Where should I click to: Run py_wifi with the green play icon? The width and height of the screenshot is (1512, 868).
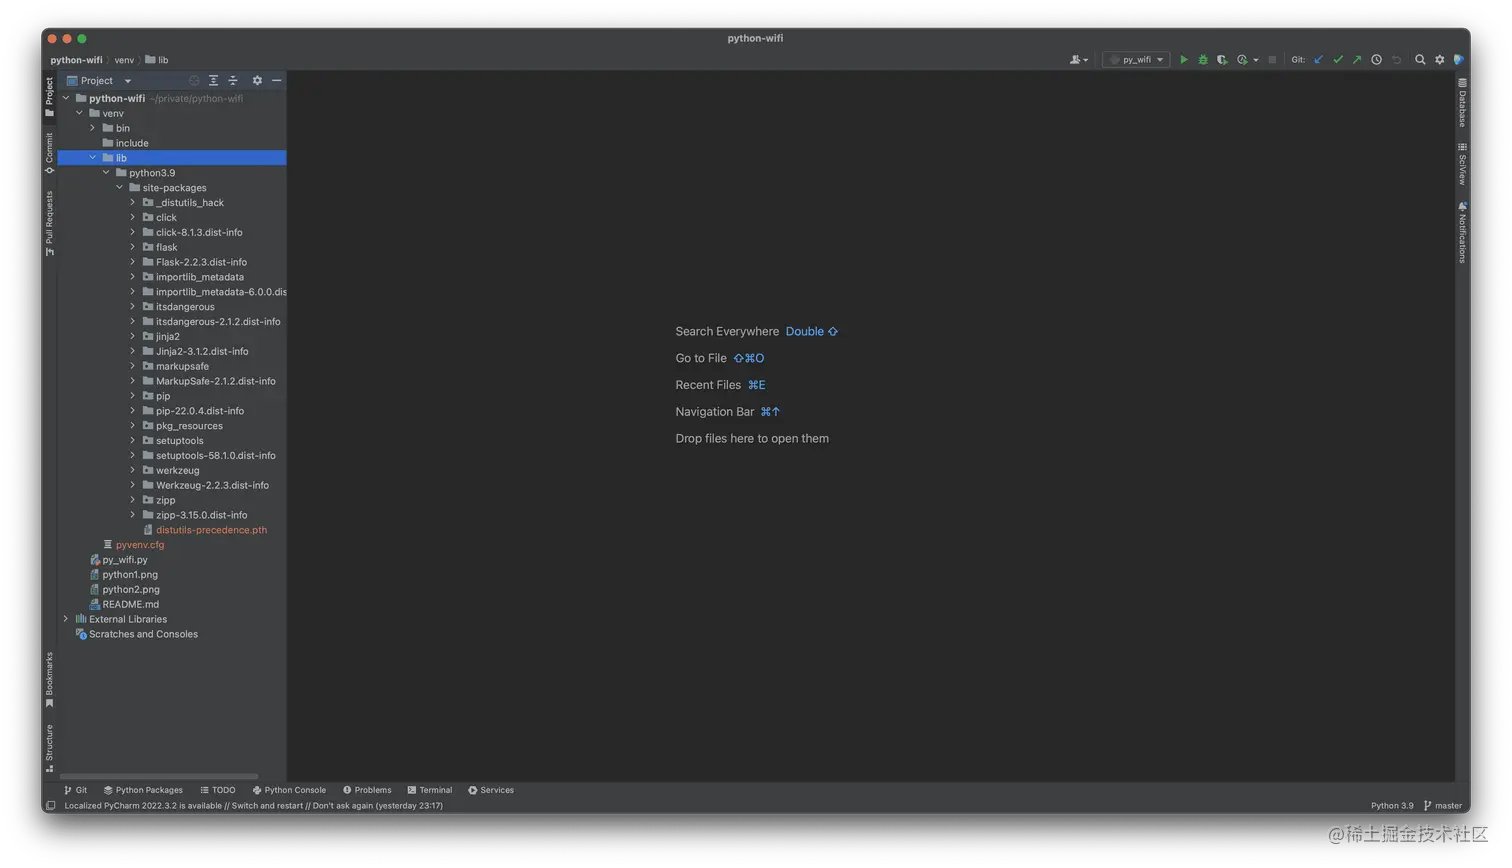click(1184, 60)
